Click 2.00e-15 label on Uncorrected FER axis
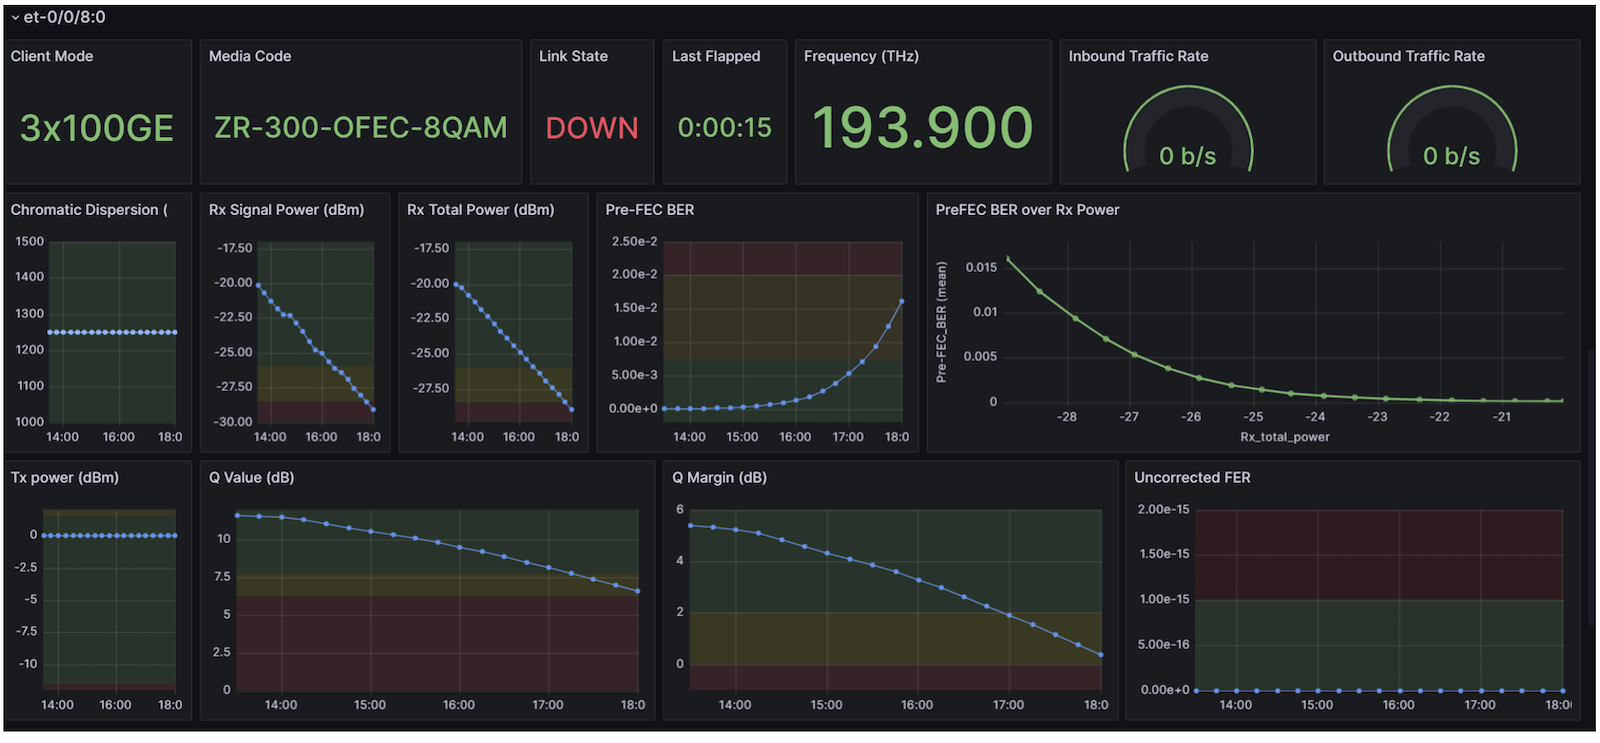The image size is (1600, 743). (x=1163, y=509)
